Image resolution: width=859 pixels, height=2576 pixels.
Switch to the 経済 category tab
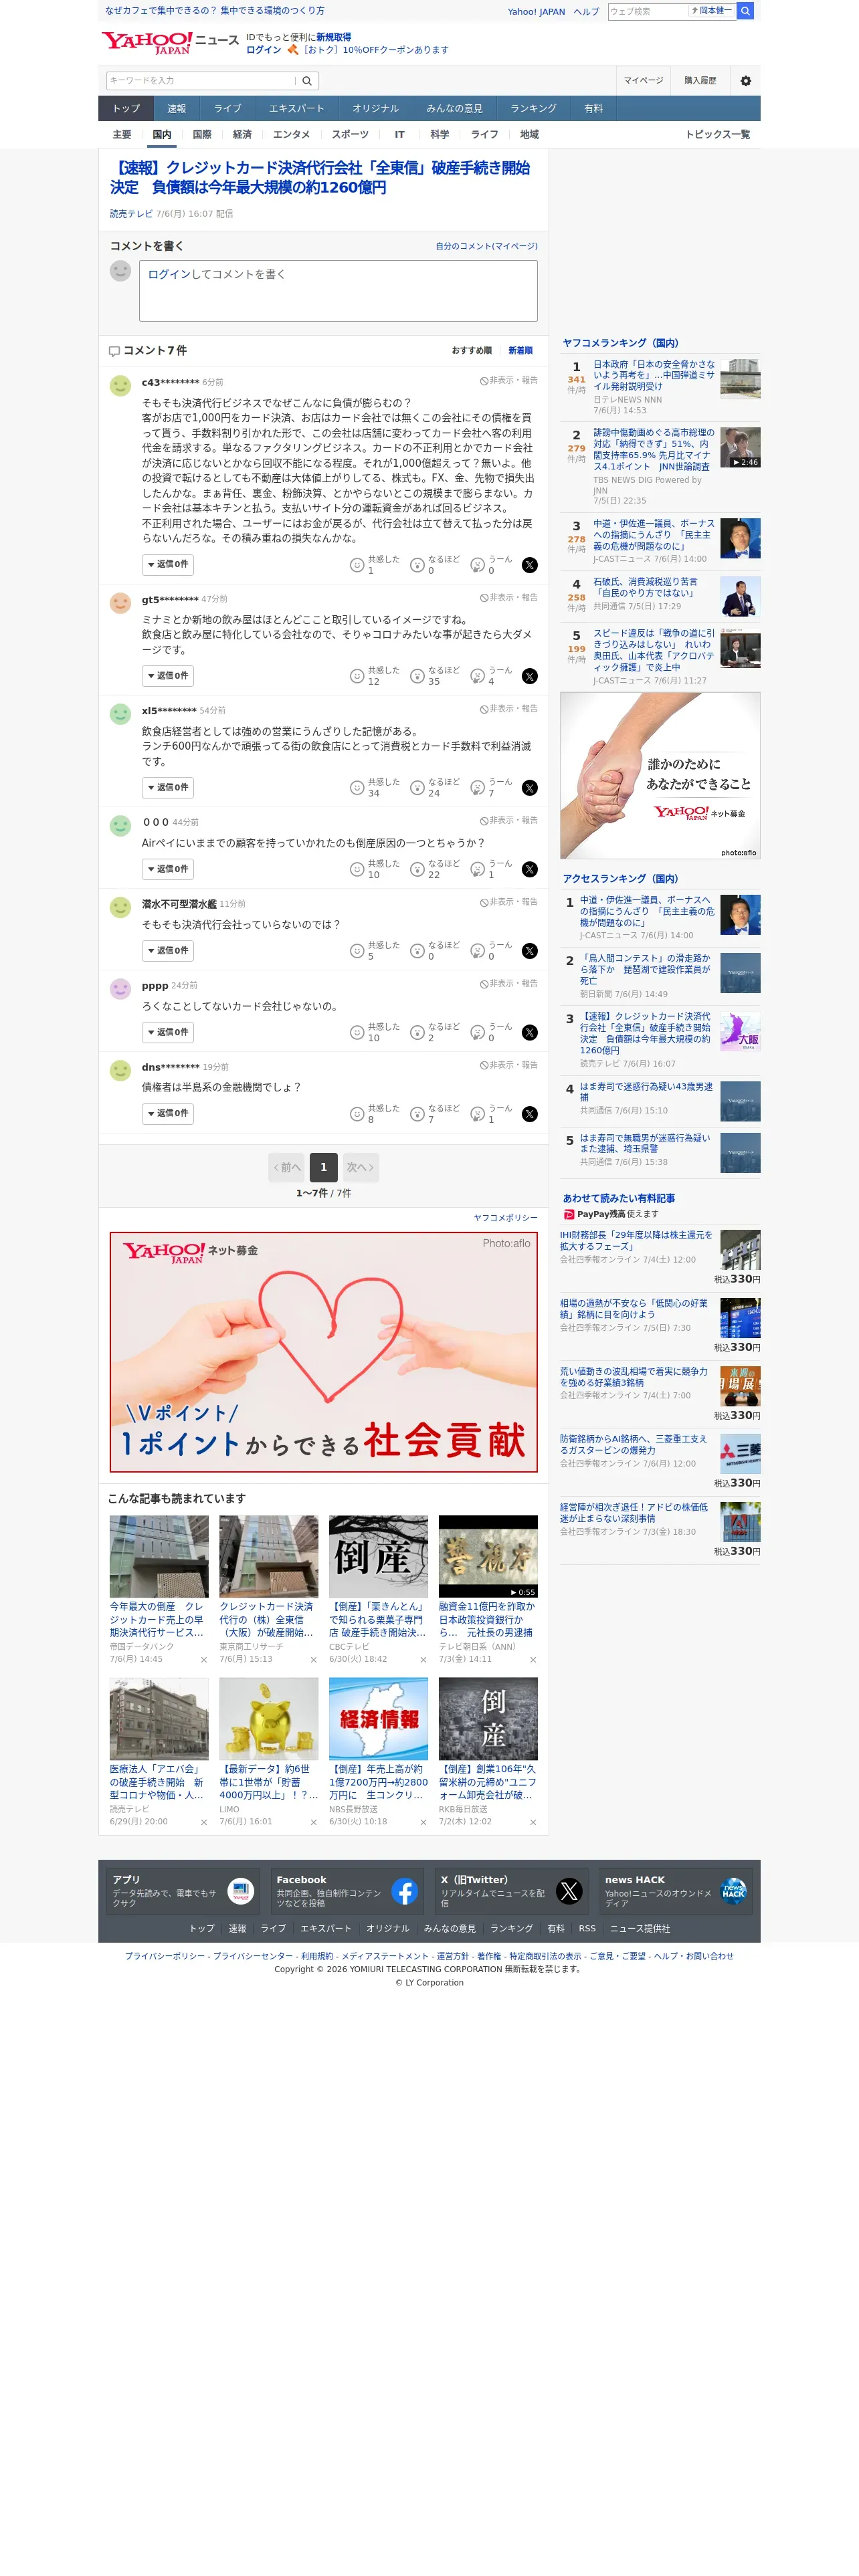tap(242, 135)
